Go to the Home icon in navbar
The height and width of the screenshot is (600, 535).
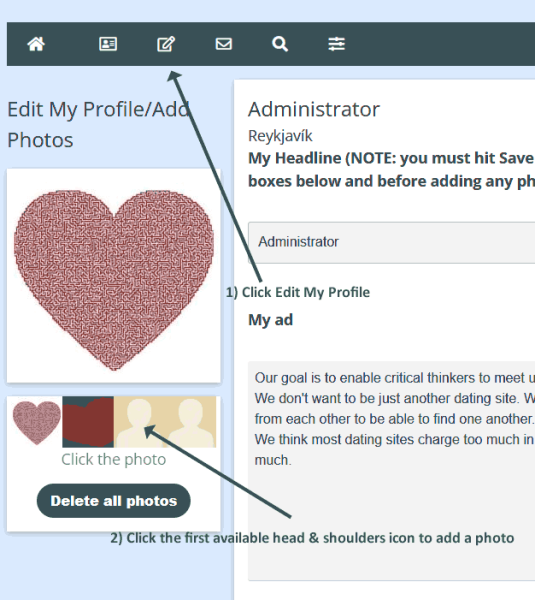pyautogui.click(x=36, y=44)
